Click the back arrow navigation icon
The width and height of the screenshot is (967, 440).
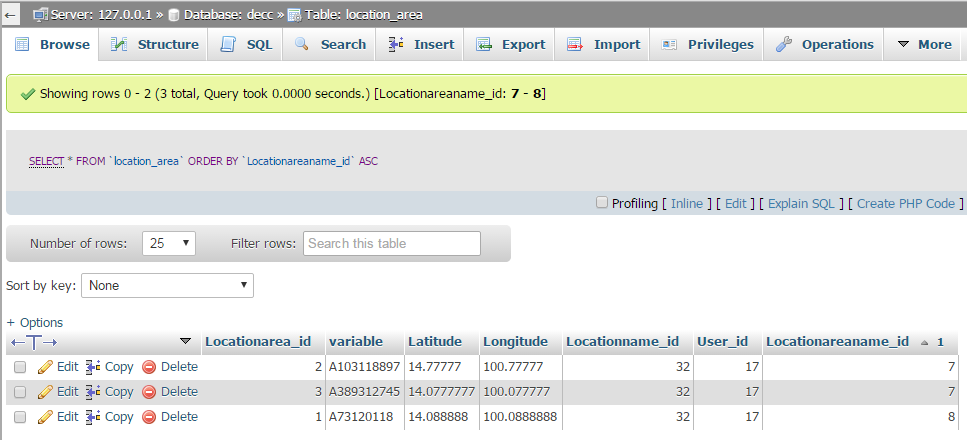[10, 15]
